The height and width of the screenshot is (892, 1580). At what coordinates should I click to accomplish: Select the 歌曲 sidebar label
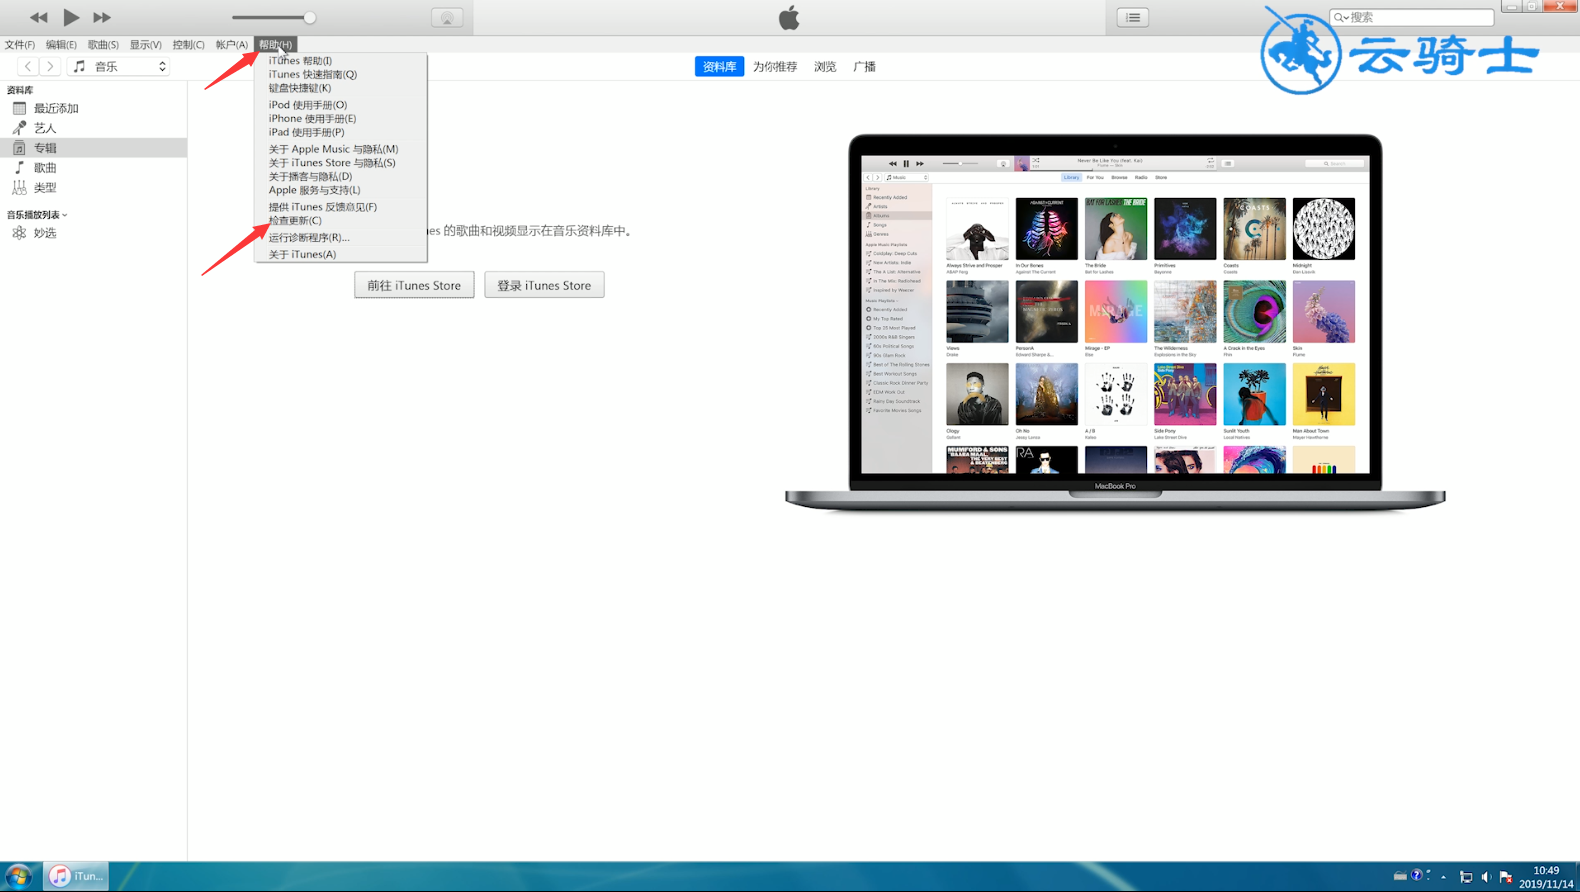[x=45, y=168]
